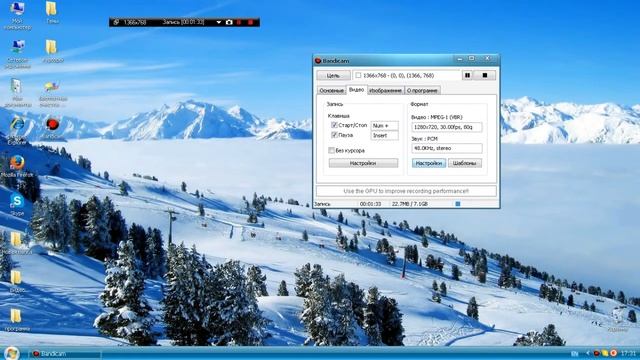Viewport: 640px width, 360px height.
Task: Toggle the checkbox beside 1366x768 target text
Action: 358,76
